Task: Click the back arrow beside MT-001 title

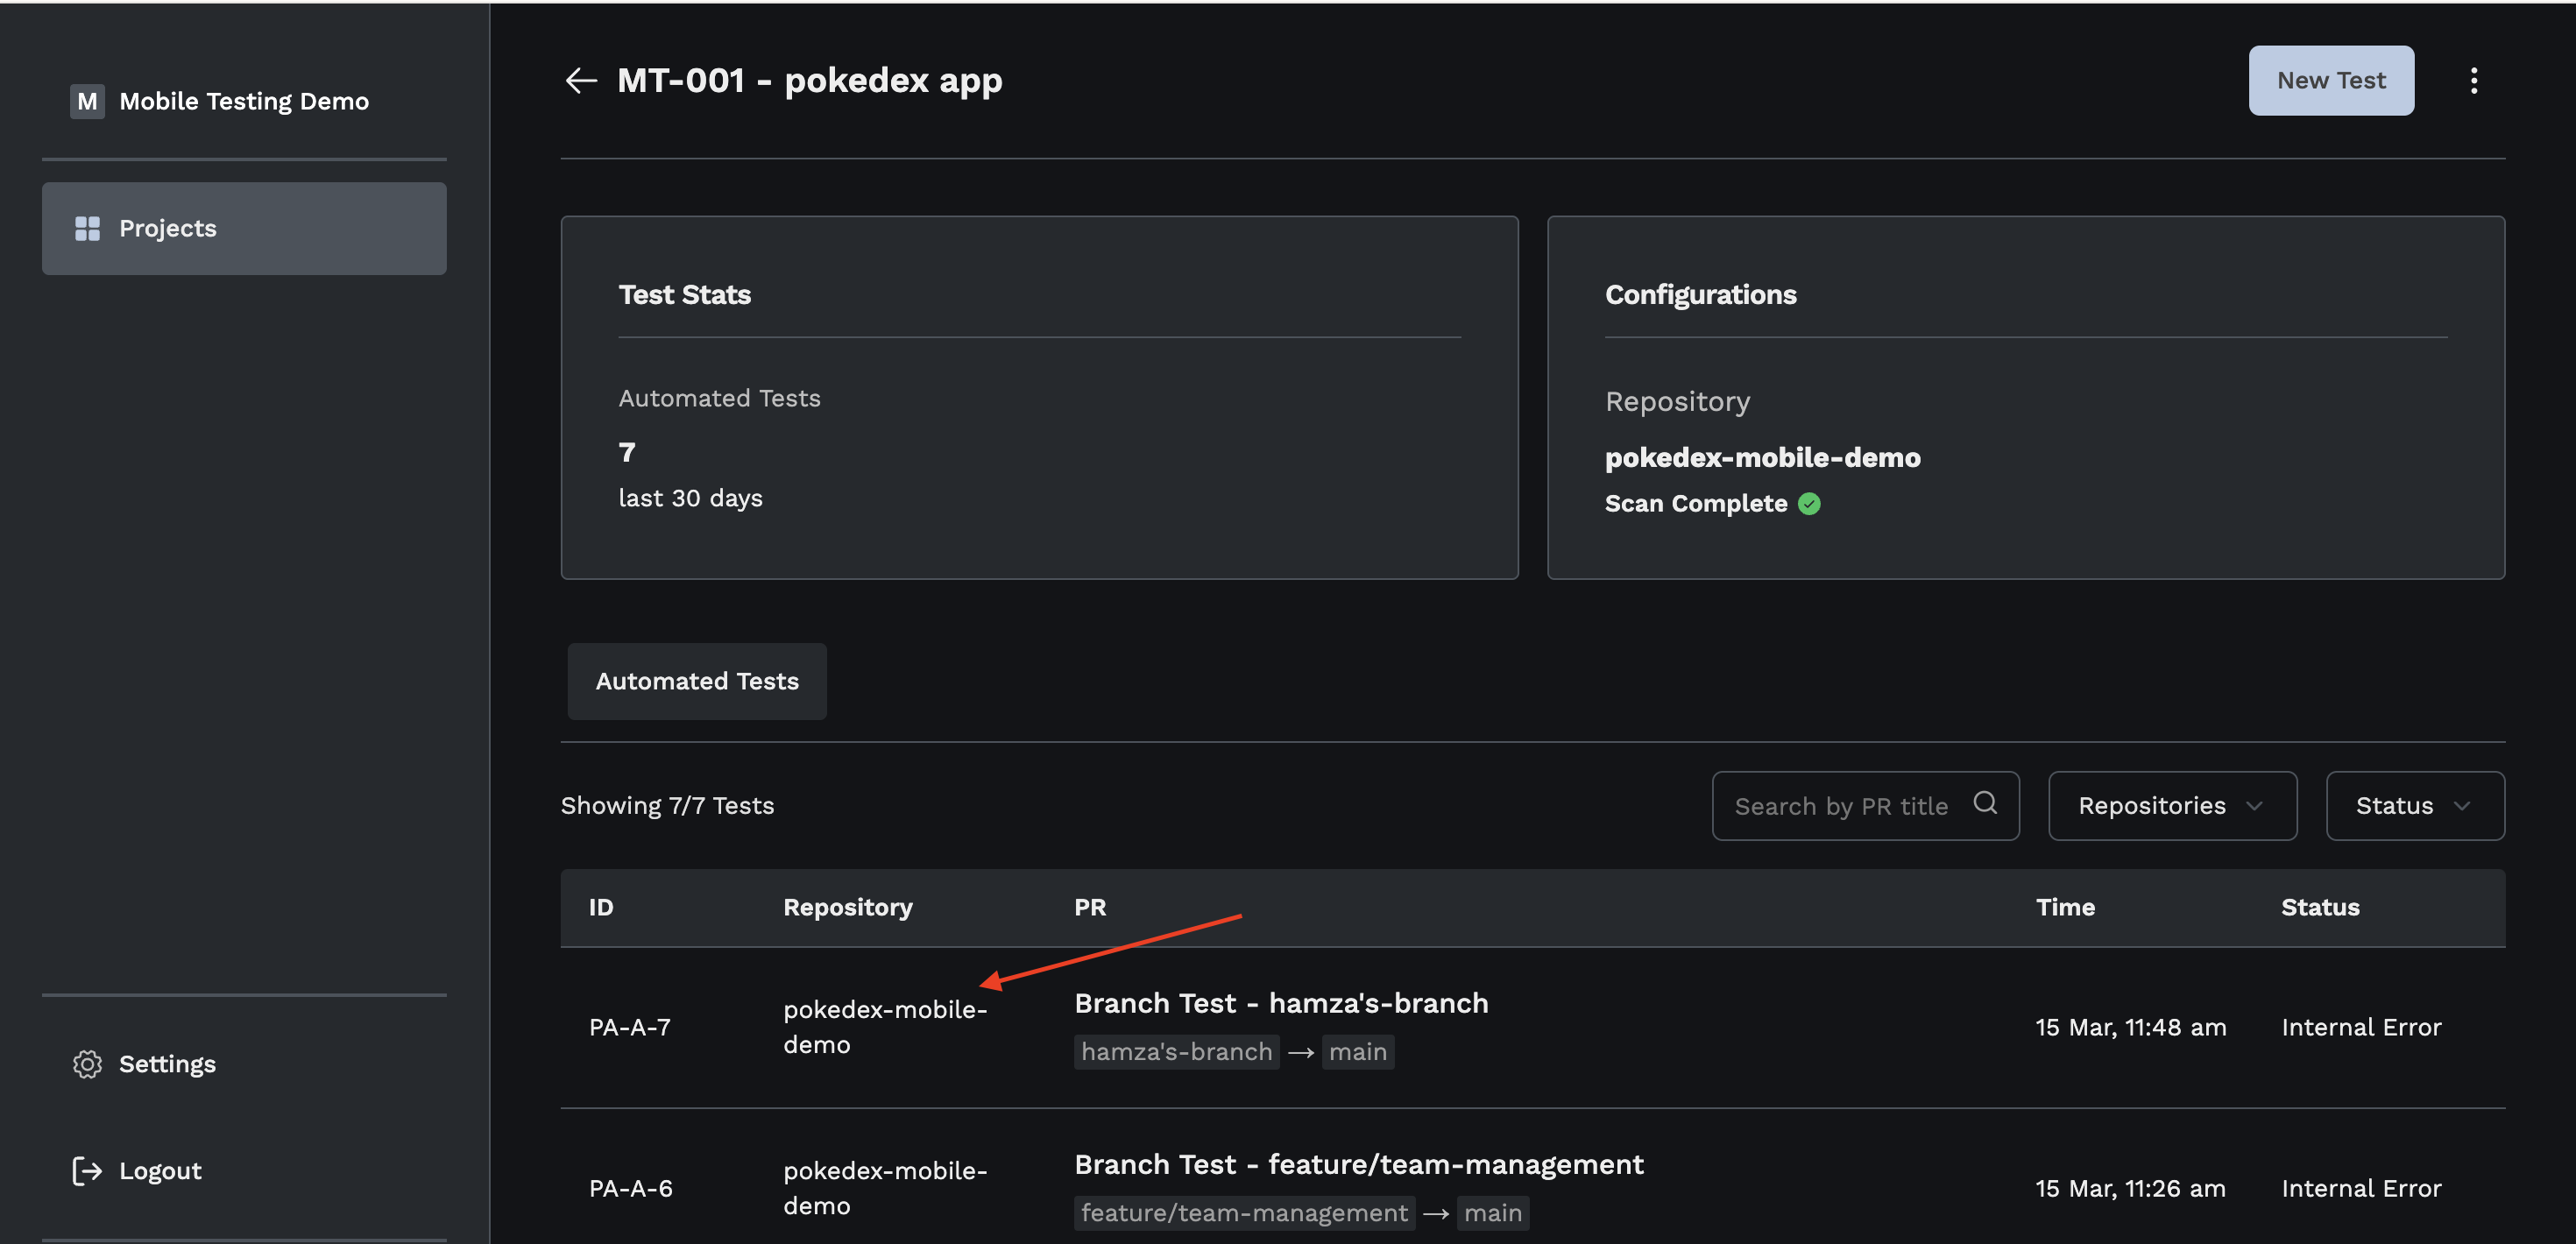Action: click(580, 80)
